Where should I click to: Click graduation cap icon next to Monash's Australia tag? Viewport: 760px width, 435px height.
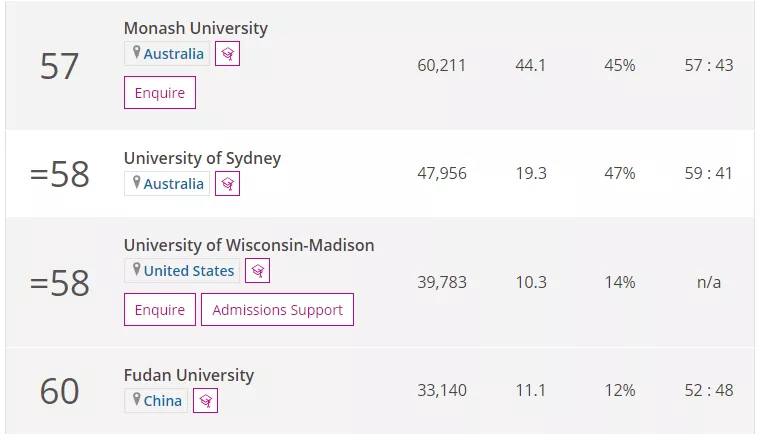click(227, 54)
